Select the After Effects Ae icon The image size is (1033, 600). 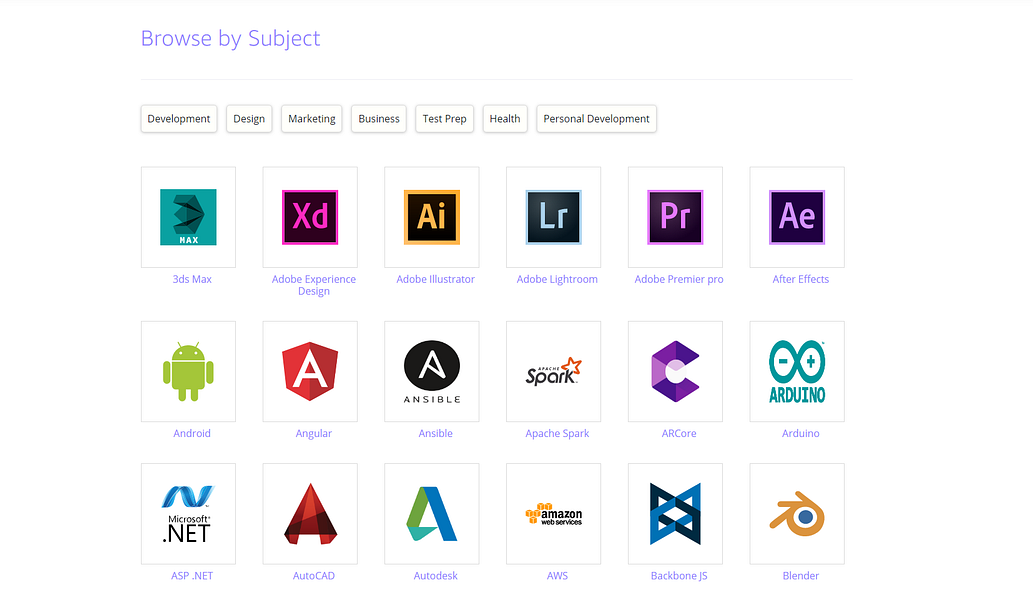click(797, 217)
